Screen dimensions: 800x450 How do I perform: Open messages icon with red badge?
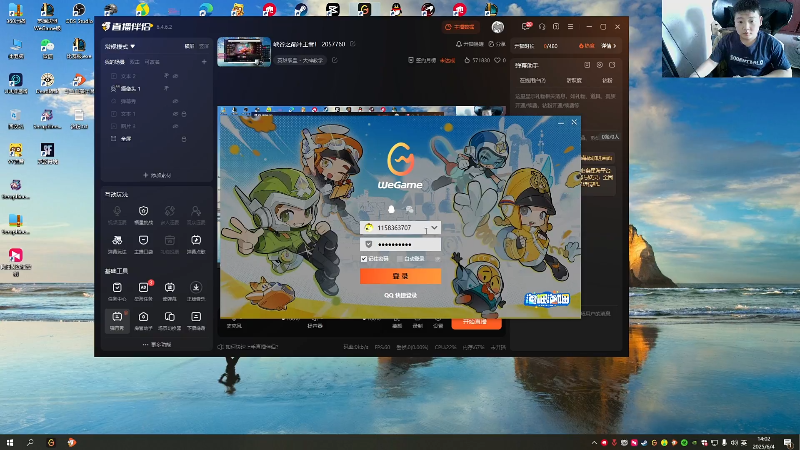click(x=526, y=27)
